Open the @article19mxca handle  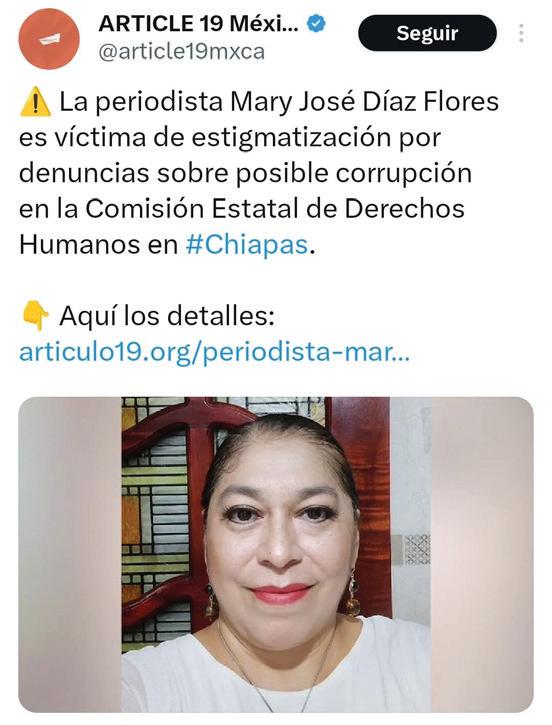click(x=181, y=52)
